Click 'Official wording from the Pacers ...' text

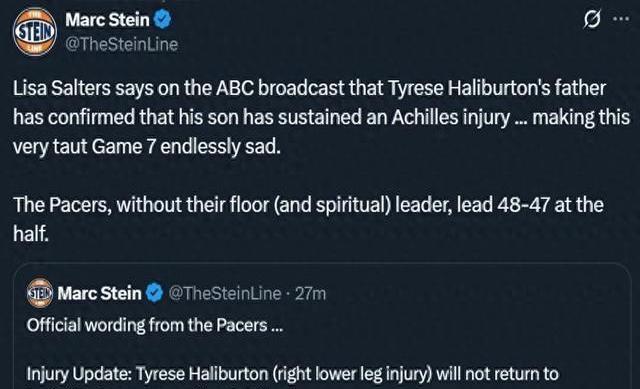coord(155,325)
